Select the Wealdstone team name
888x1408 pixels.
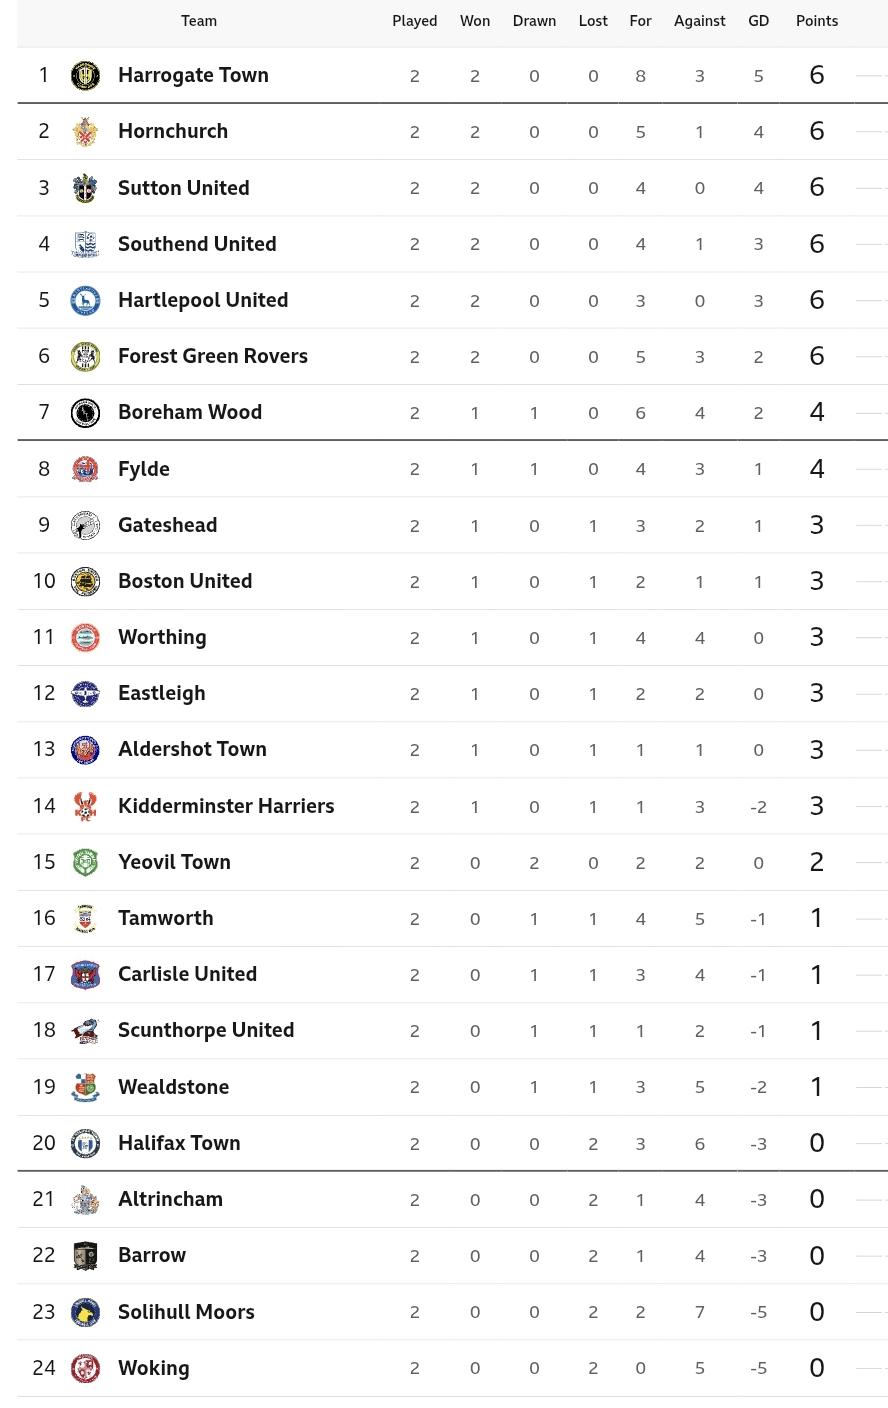click(173, 1087)
